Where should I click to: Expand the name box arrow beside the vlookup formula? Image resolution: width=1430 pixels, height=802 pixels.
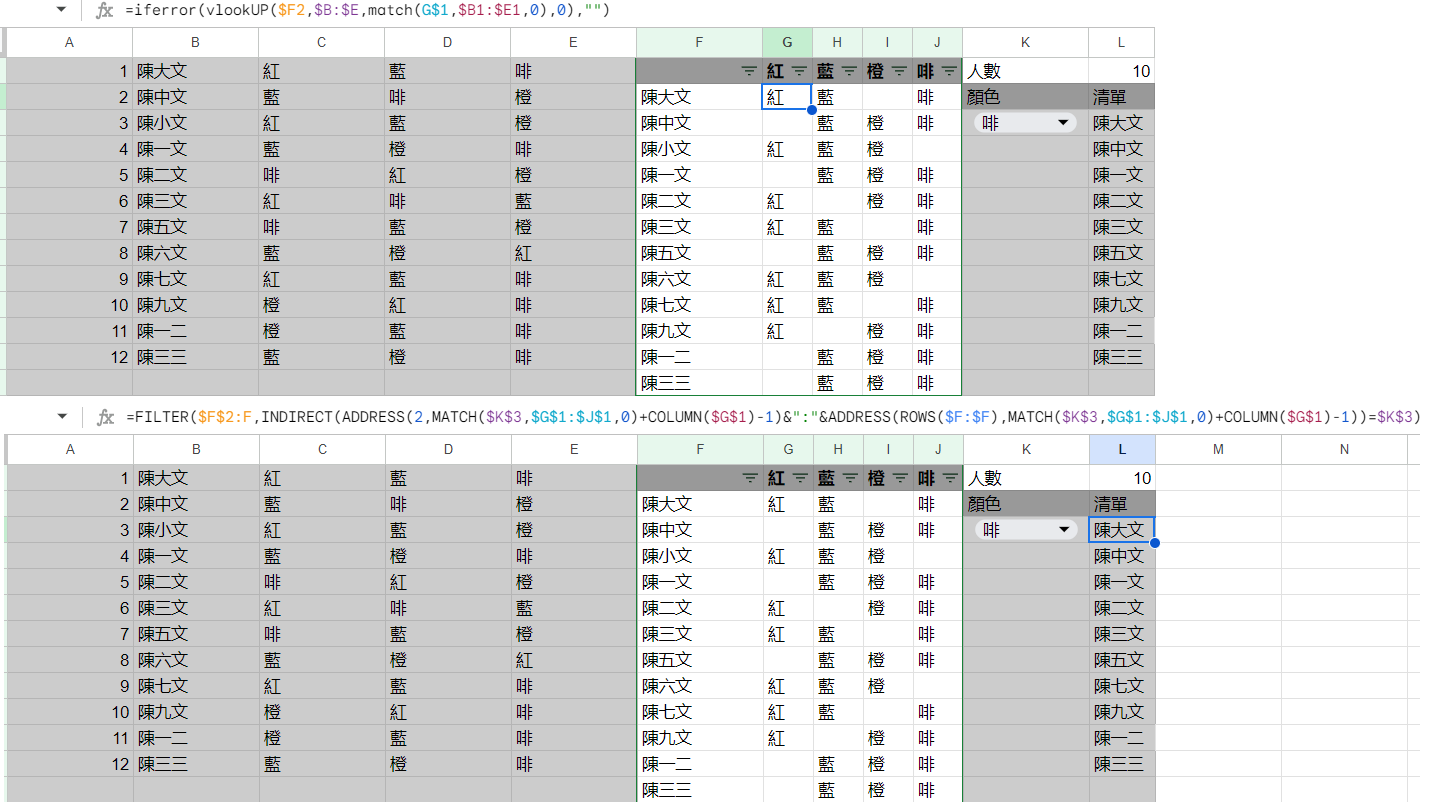click(x=62, y=10)
